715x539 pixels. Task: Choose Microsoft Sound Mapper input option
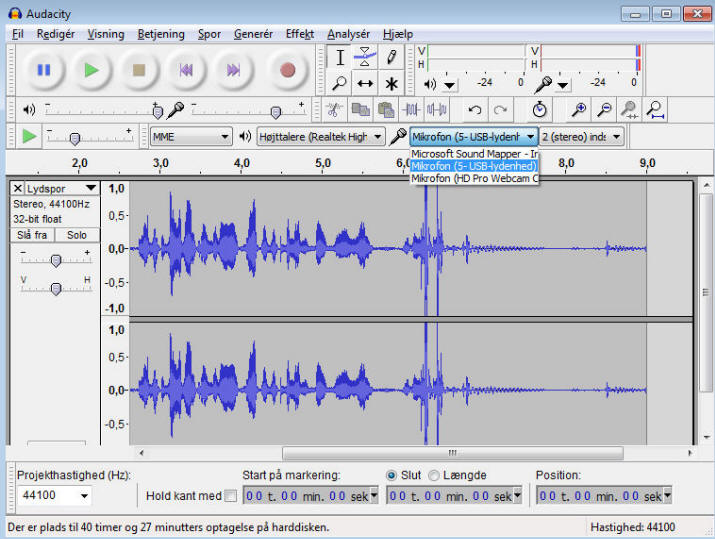pos(474,154)
